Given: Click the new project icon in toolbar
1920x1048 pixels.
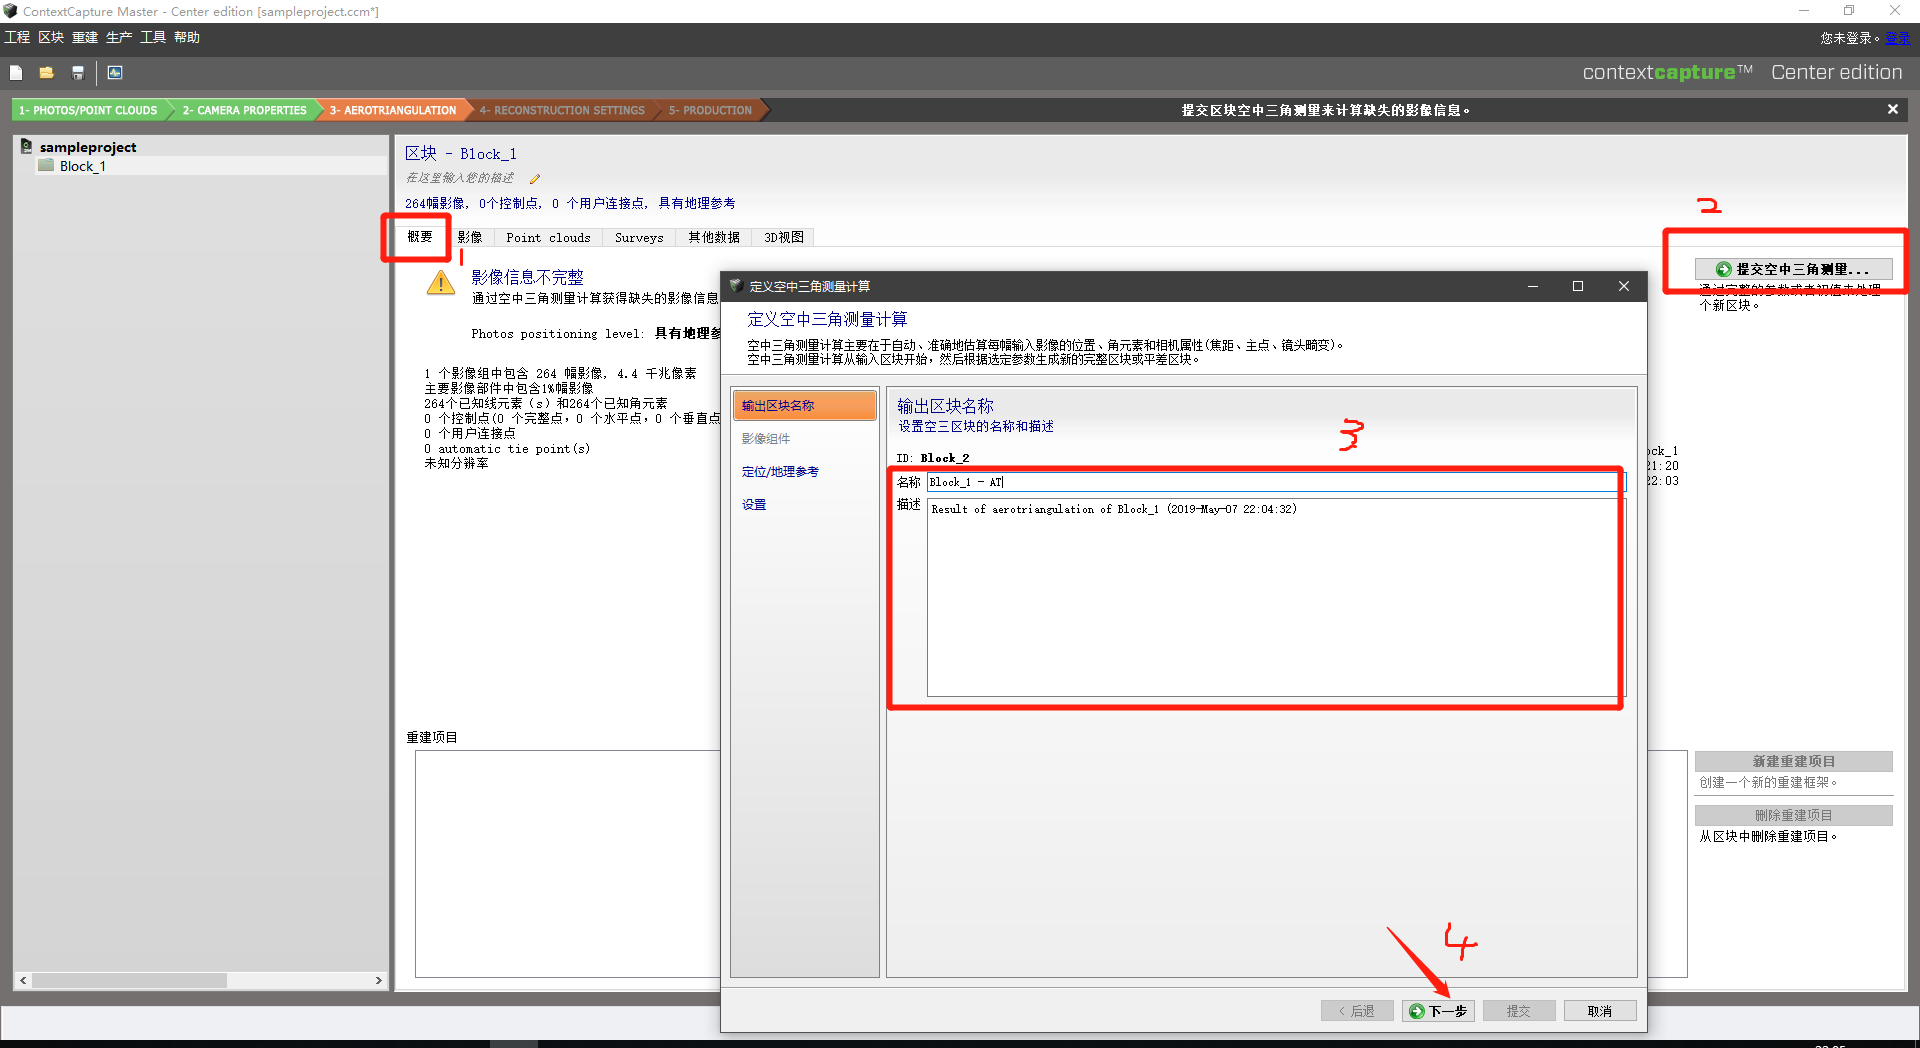Looking at the screenshot, I should tap(16, 73).
